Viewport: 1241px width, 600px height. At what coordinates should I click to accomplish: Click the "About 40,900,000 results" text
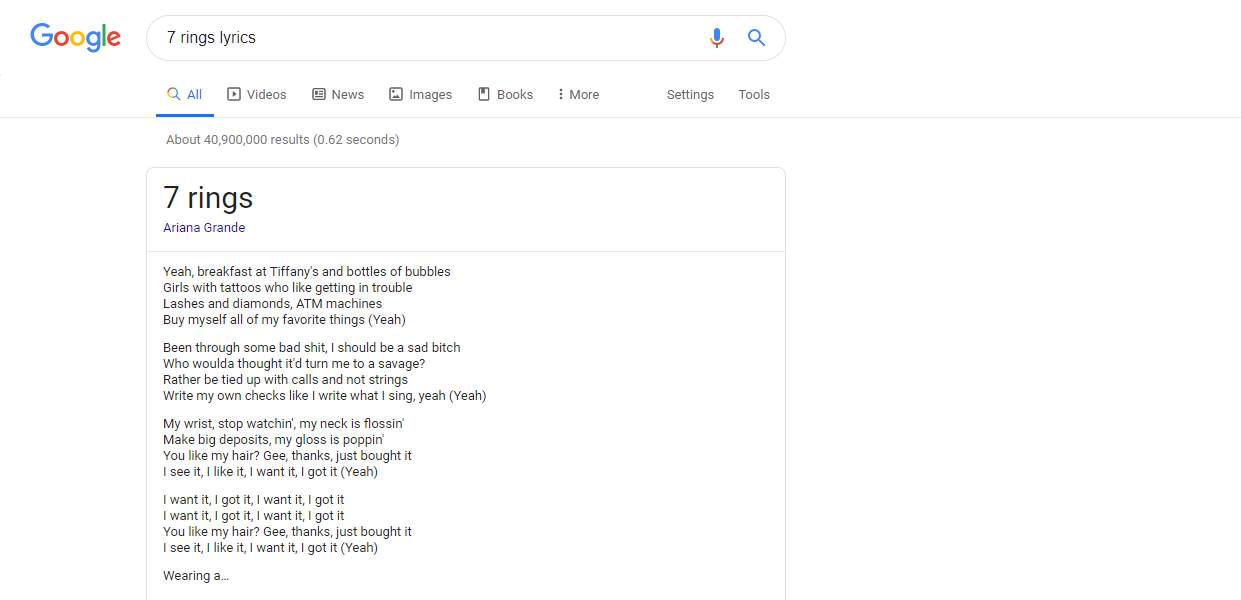pyautogui.click(x=282, y=140)
